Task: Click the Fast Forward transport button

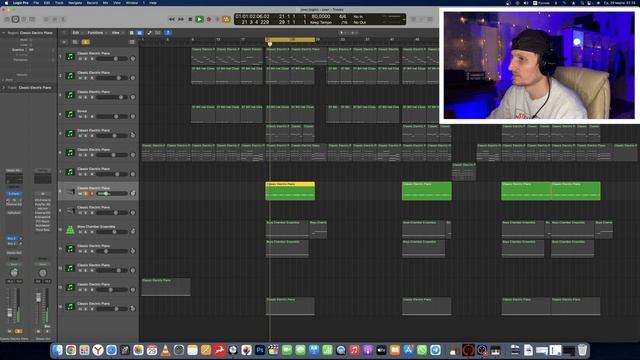Action: [181, 19]
